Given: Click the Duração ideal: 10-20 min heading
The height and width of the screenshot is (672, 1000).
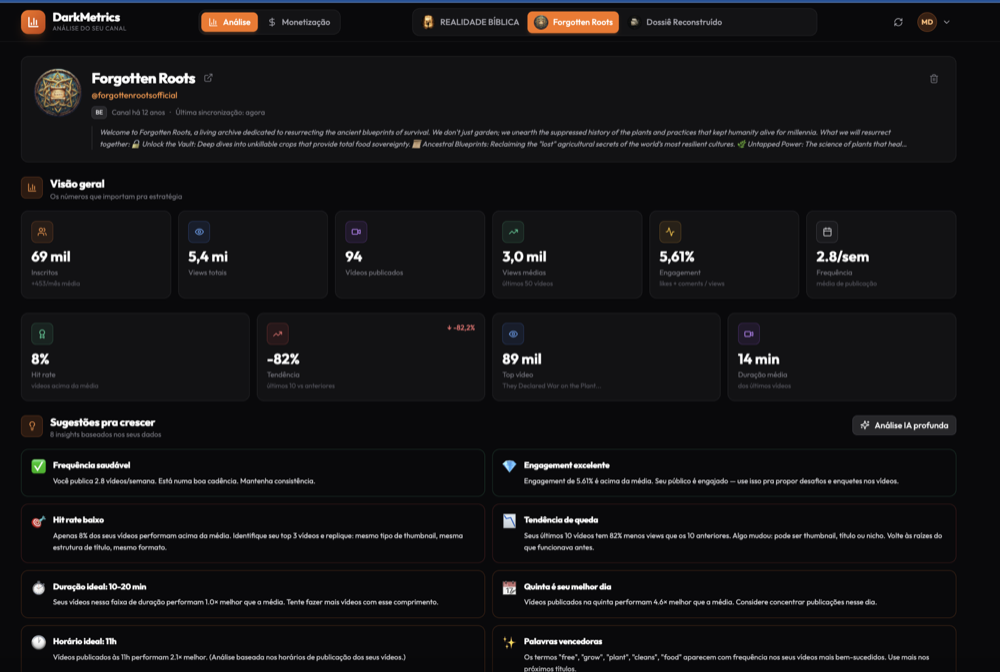Looking at the screenshot, I should click(99, 587).
